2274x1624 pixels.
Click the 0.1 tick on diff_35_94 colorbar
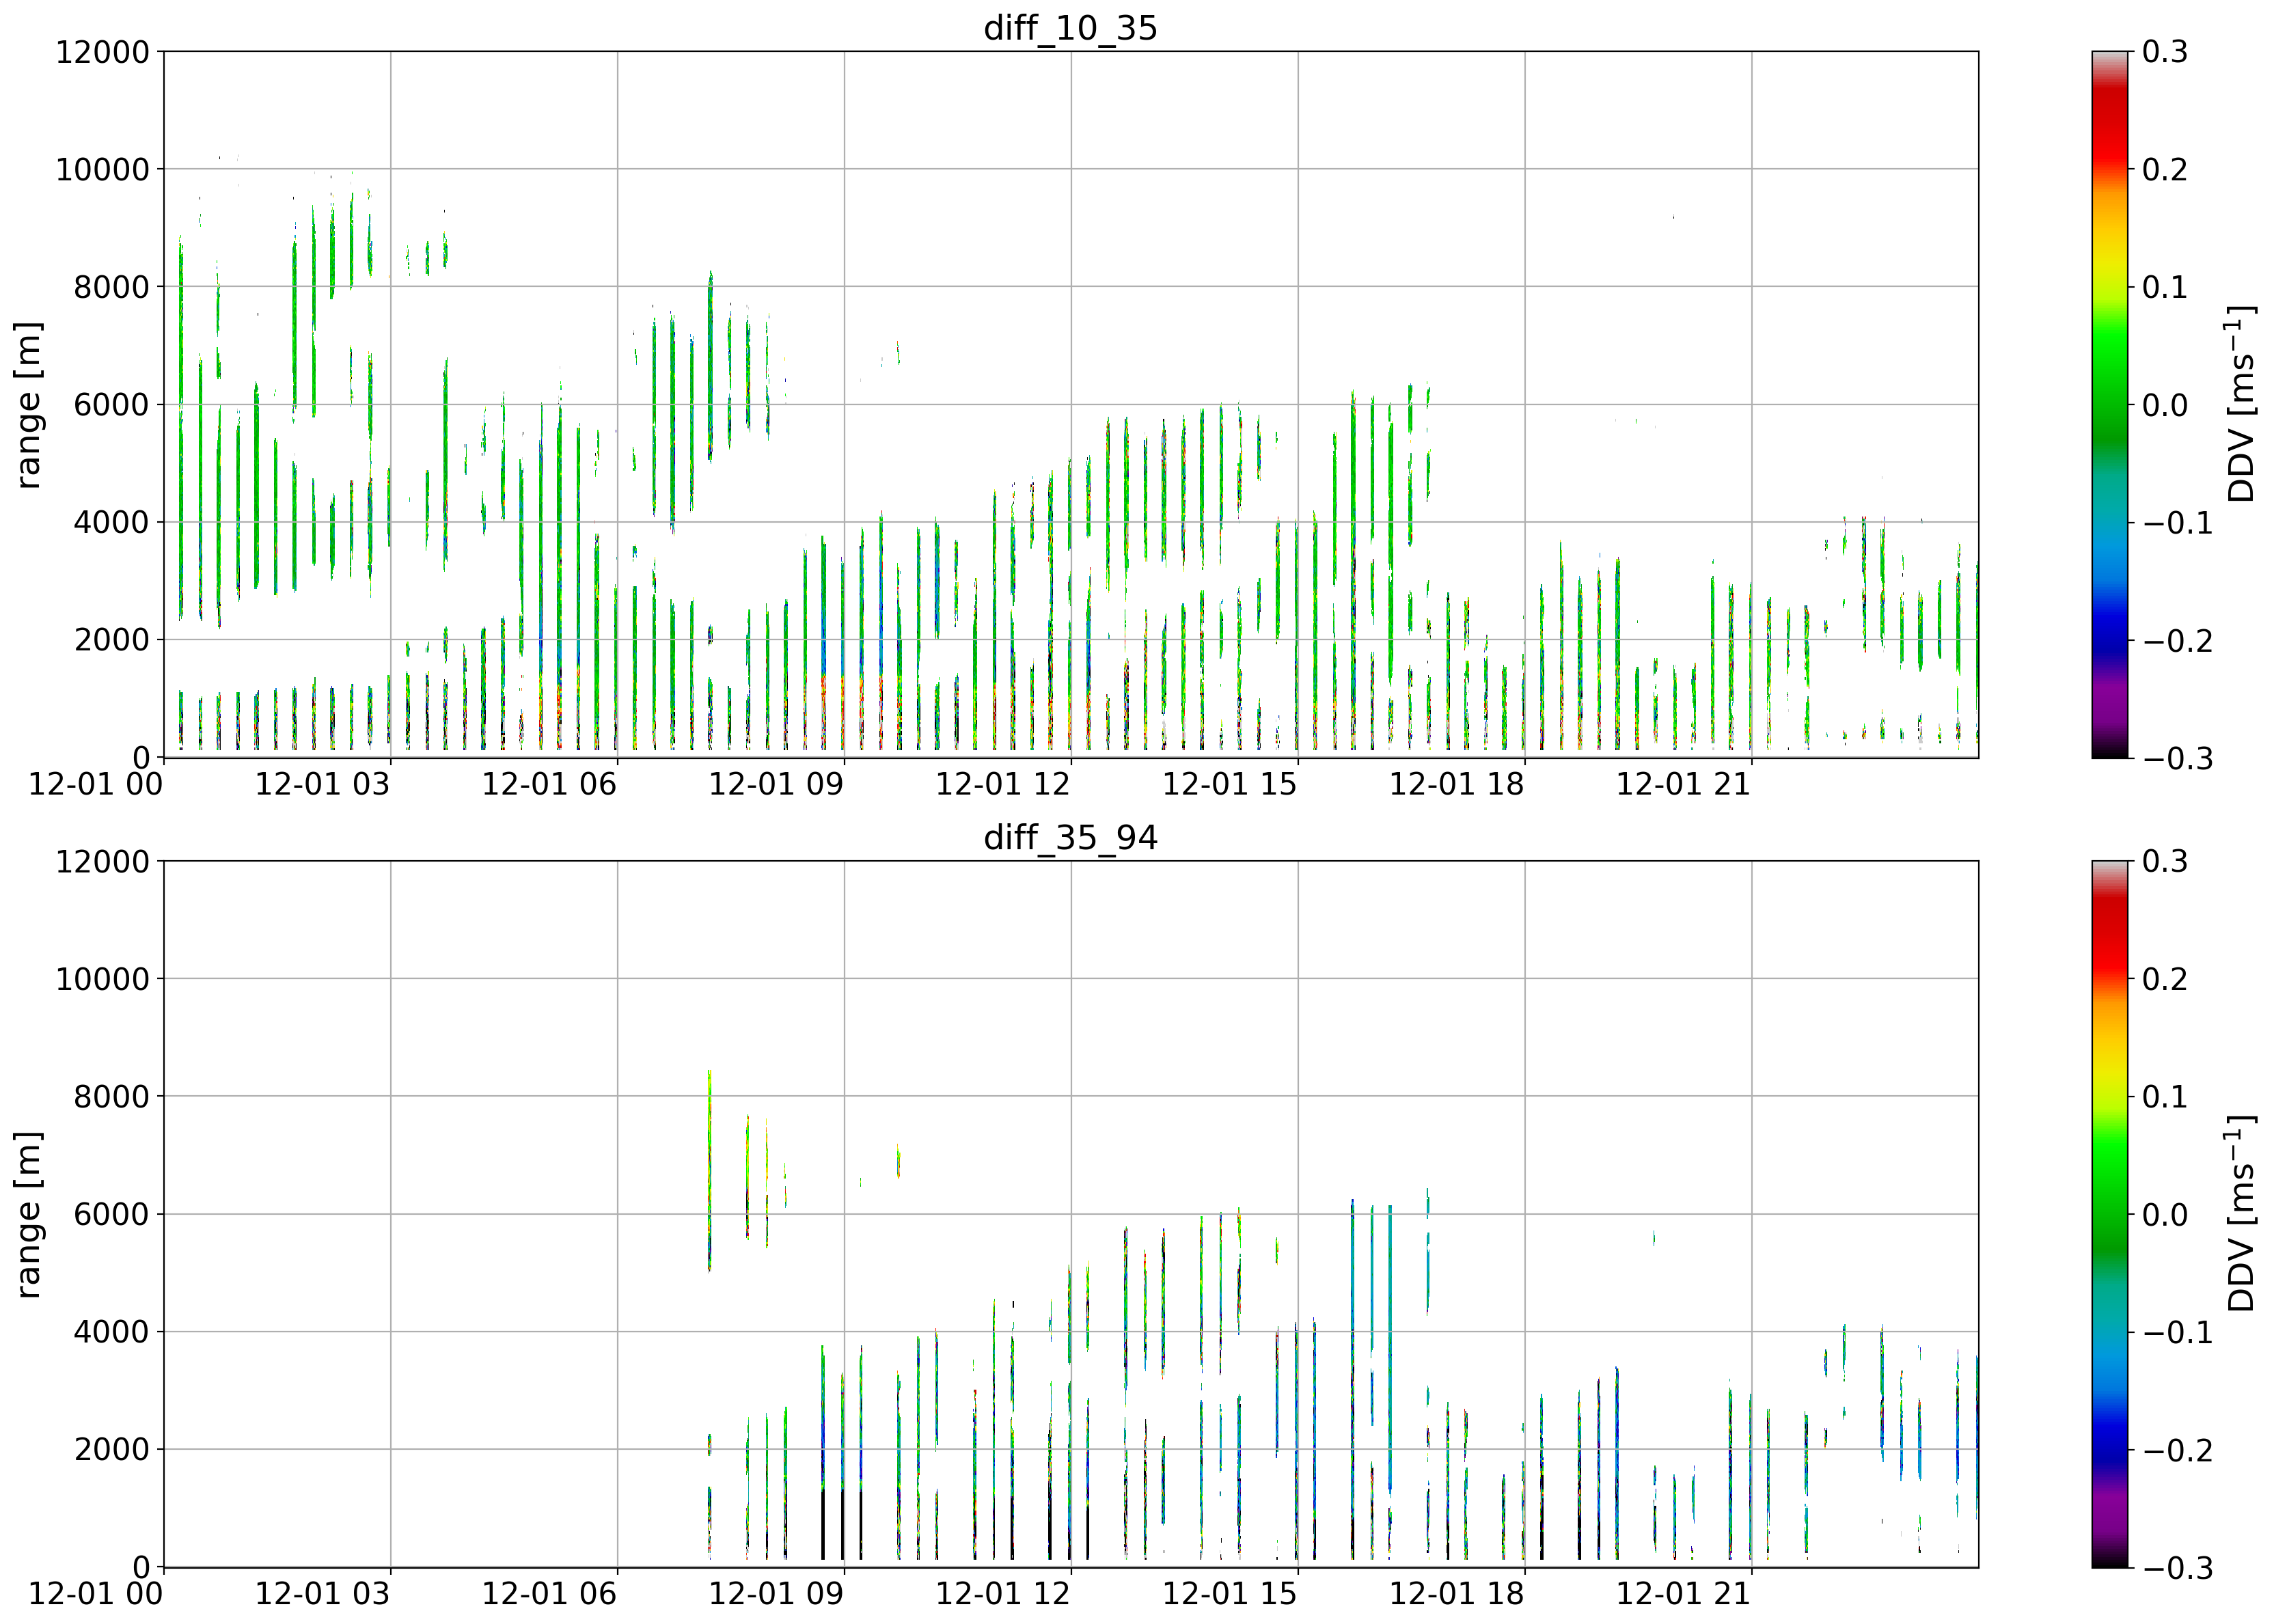pyautogui.click(x=2165, y=1097)
